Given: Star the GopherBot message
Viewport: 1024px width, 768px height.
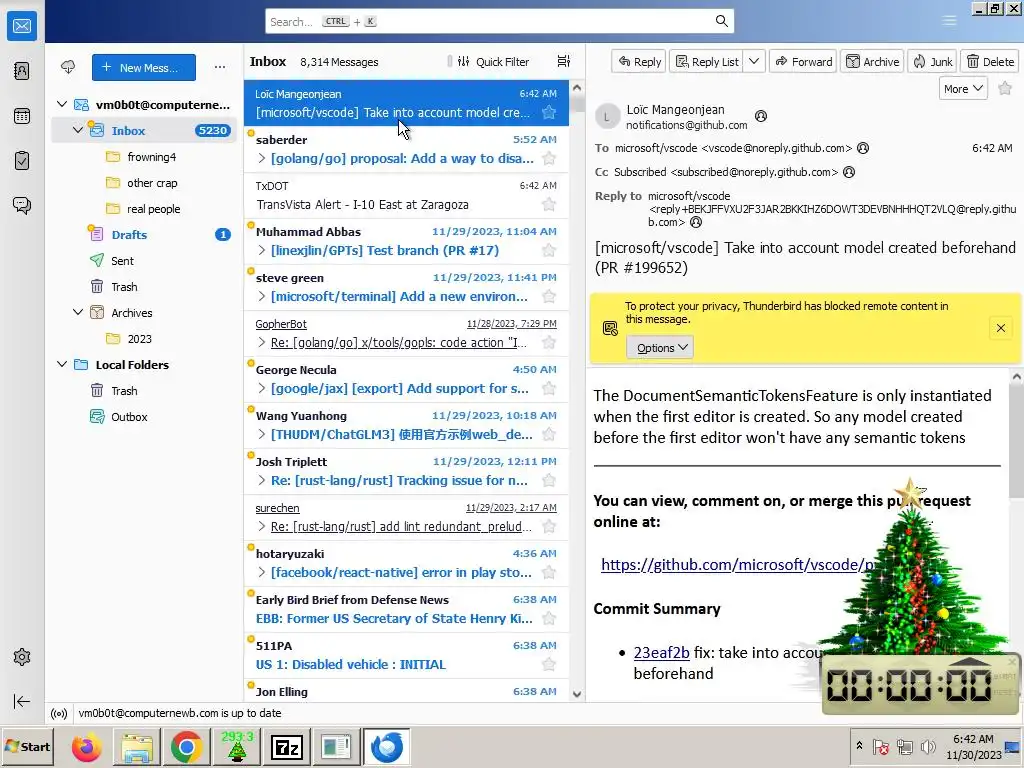Looking at the screenshot, I should (x=549, y=342).
